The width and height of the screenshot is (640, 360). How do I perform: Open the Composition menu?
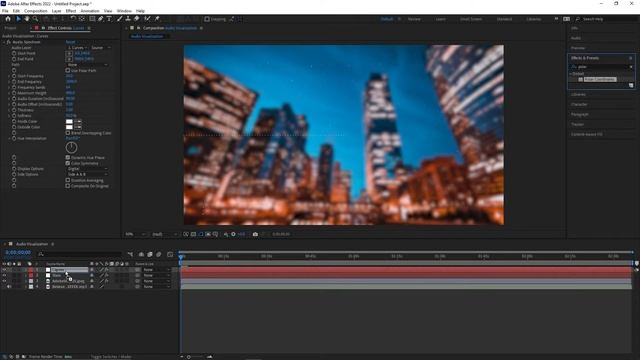[36, 11]
